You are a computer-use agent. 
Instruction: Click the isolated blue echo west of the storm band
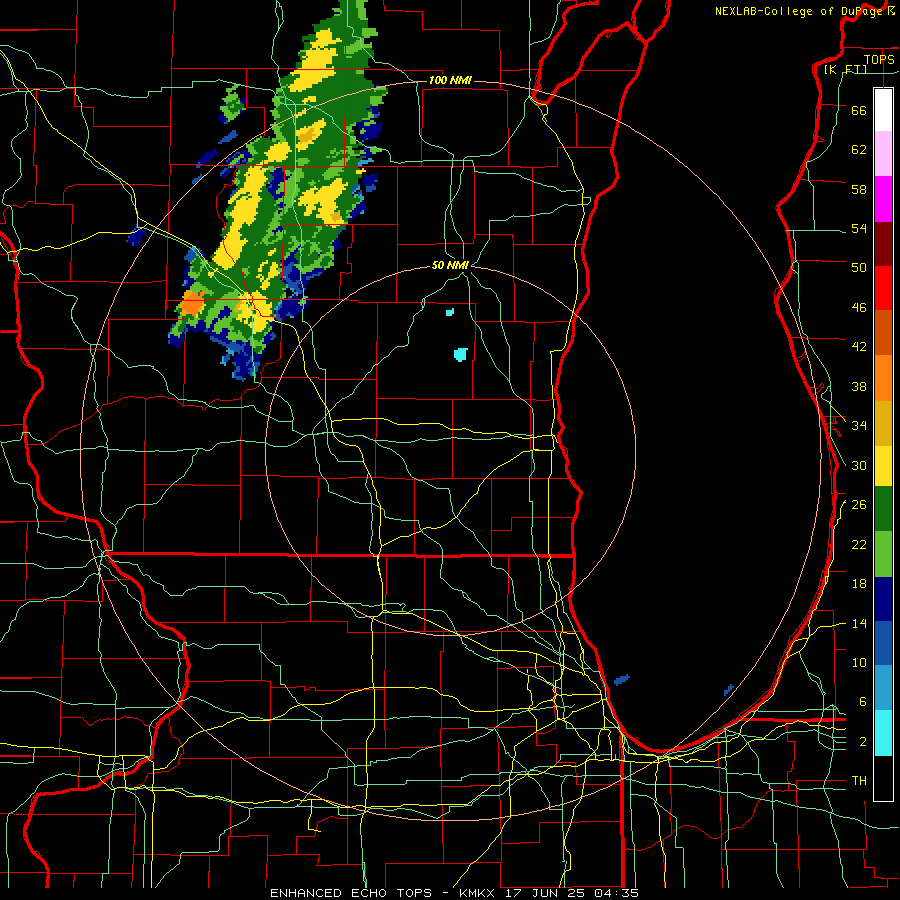click(136, 236)
